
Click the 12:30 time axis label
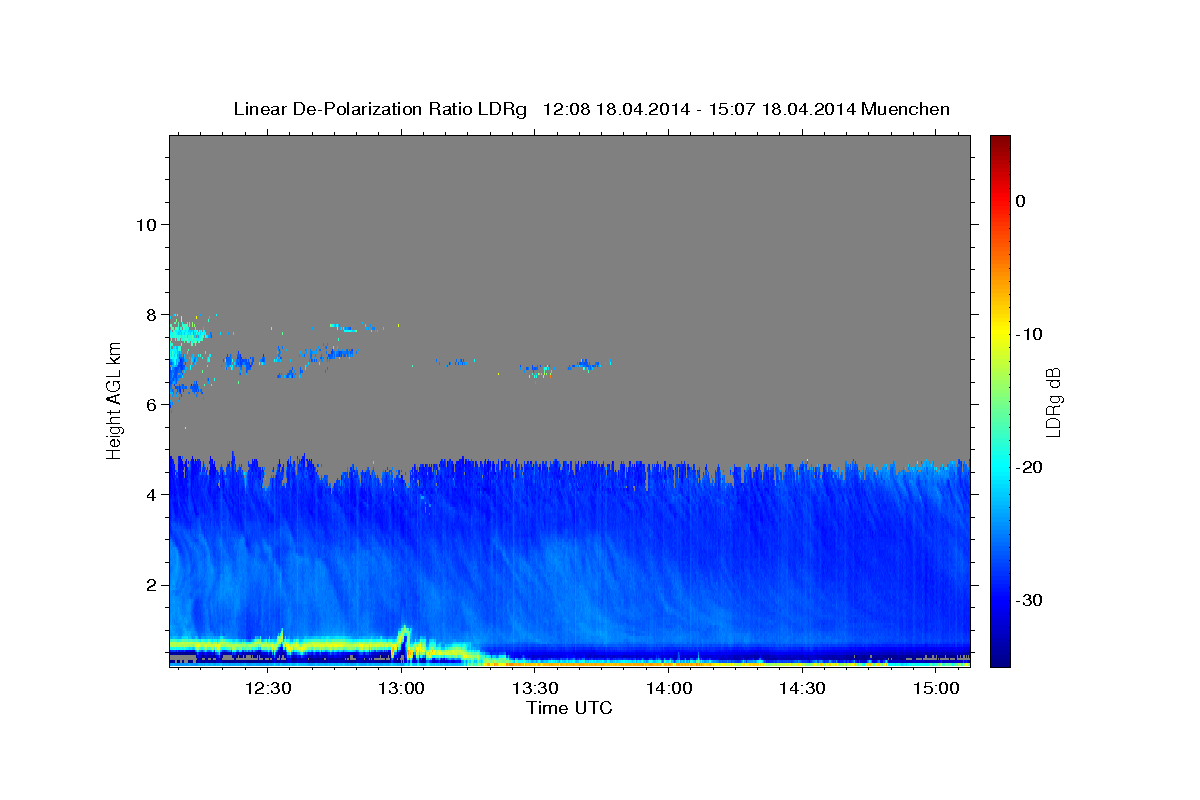point(269,688)
